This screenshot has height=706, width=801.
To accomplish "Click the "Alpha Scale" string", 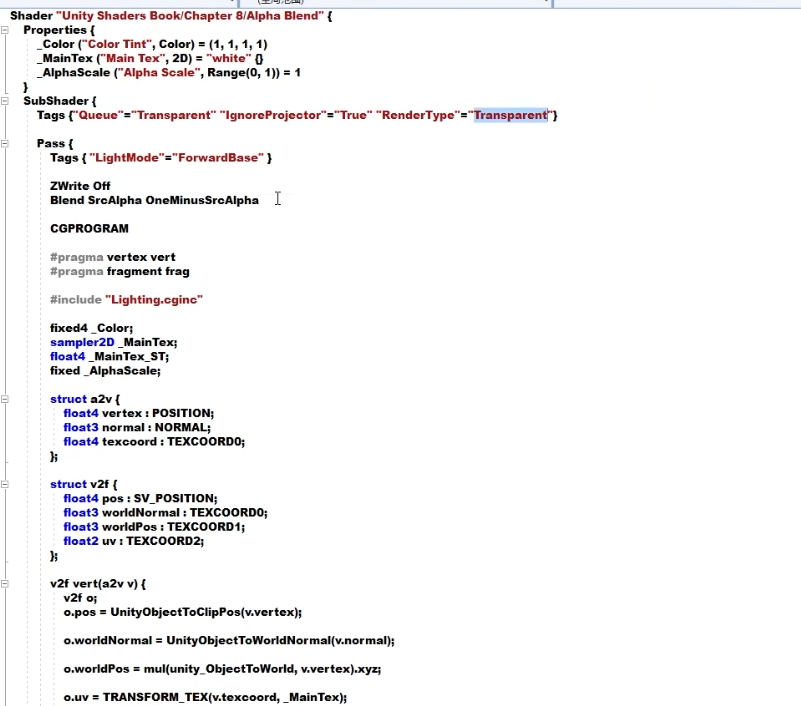I will [159, 73].
